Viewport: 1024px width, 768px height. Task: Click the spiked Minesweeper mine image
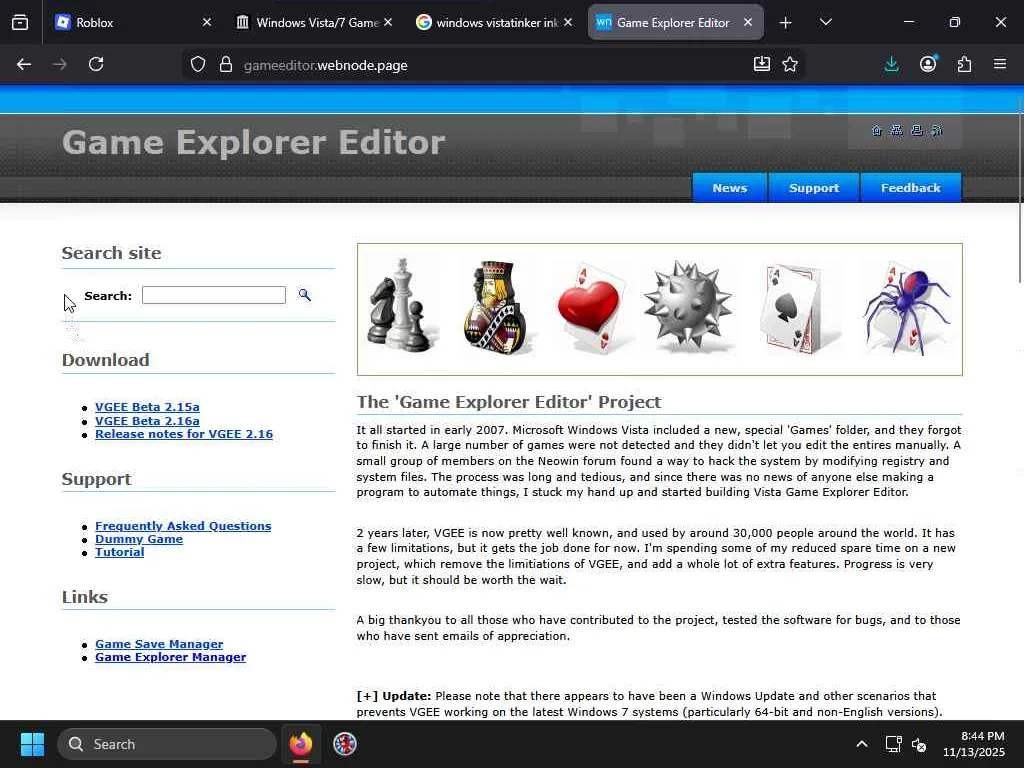tap(688, 304)
